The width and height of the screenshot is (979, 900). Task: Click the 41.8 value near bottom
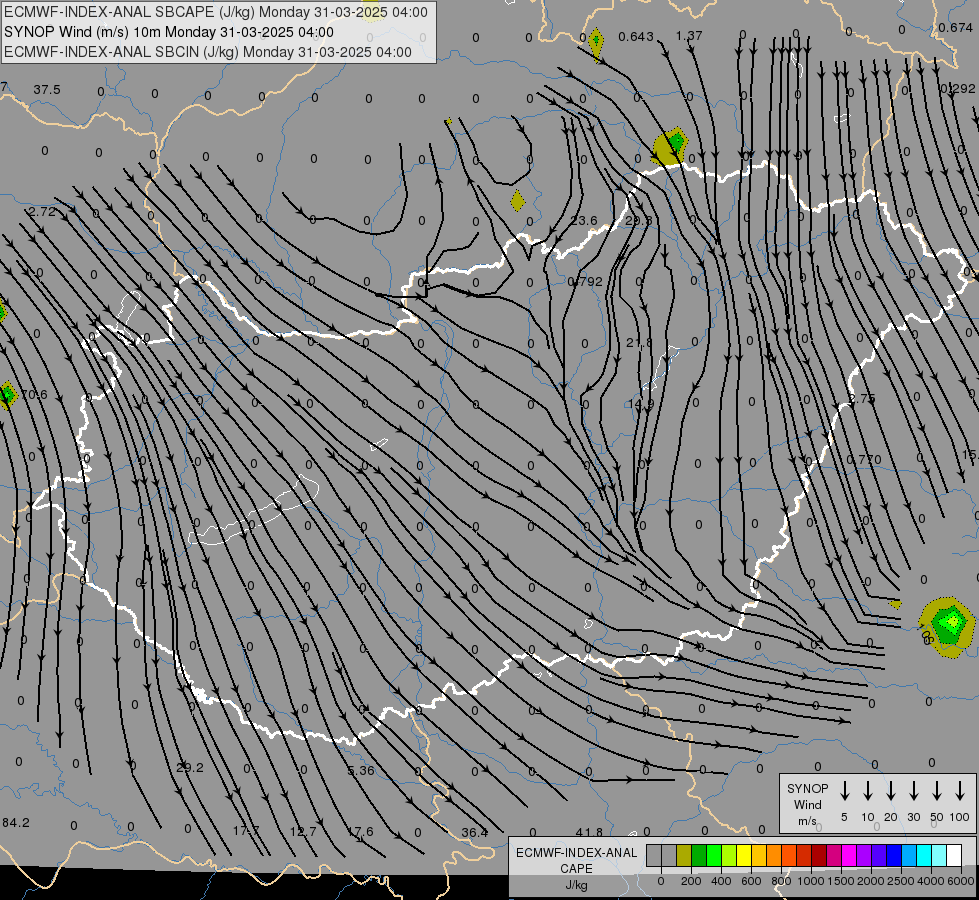click(x=589, y=833)
